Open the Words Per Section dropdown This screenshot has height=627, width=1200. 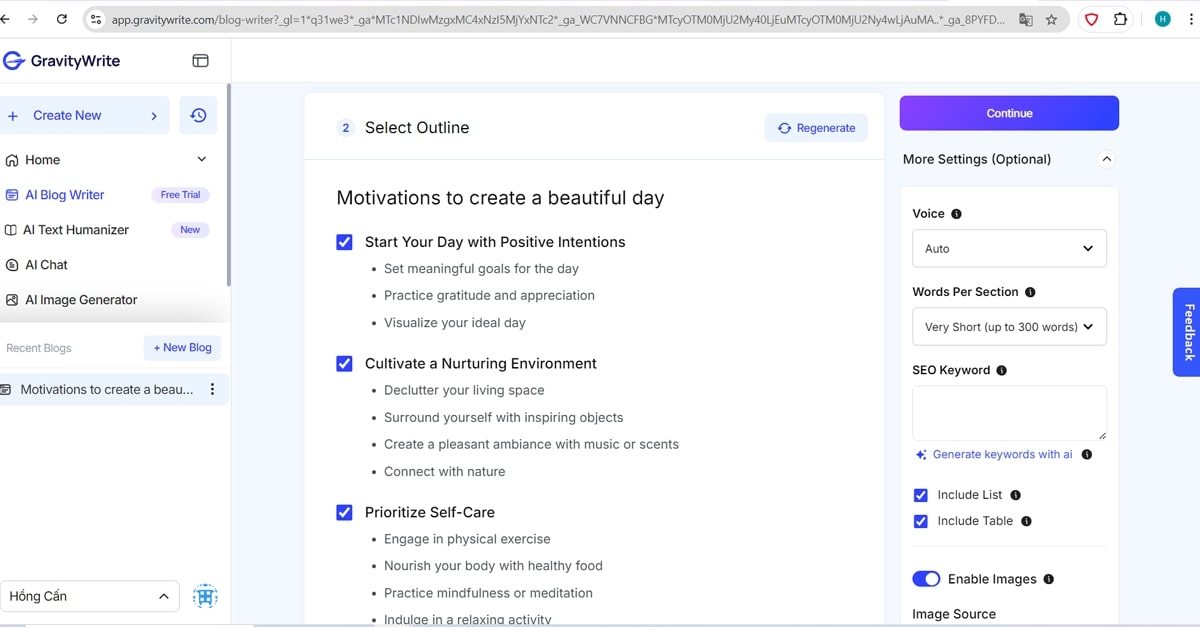pyautogui.click(x=1008, y=327)
